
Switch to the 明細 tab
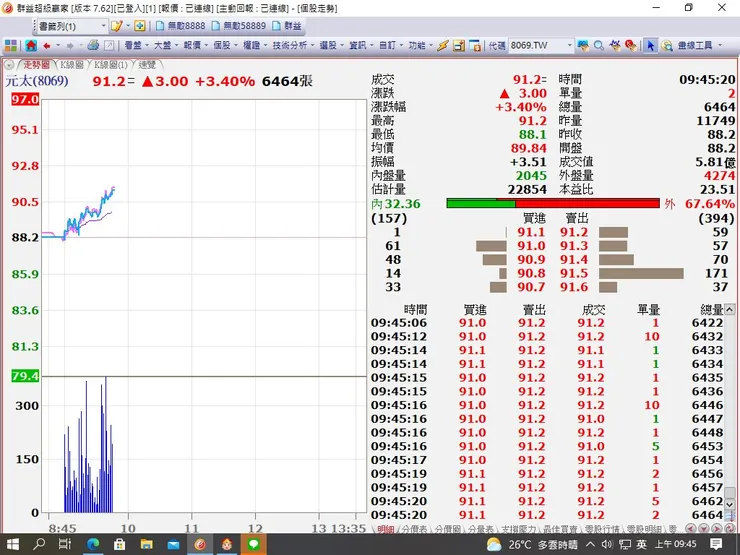tap(386, 530)
